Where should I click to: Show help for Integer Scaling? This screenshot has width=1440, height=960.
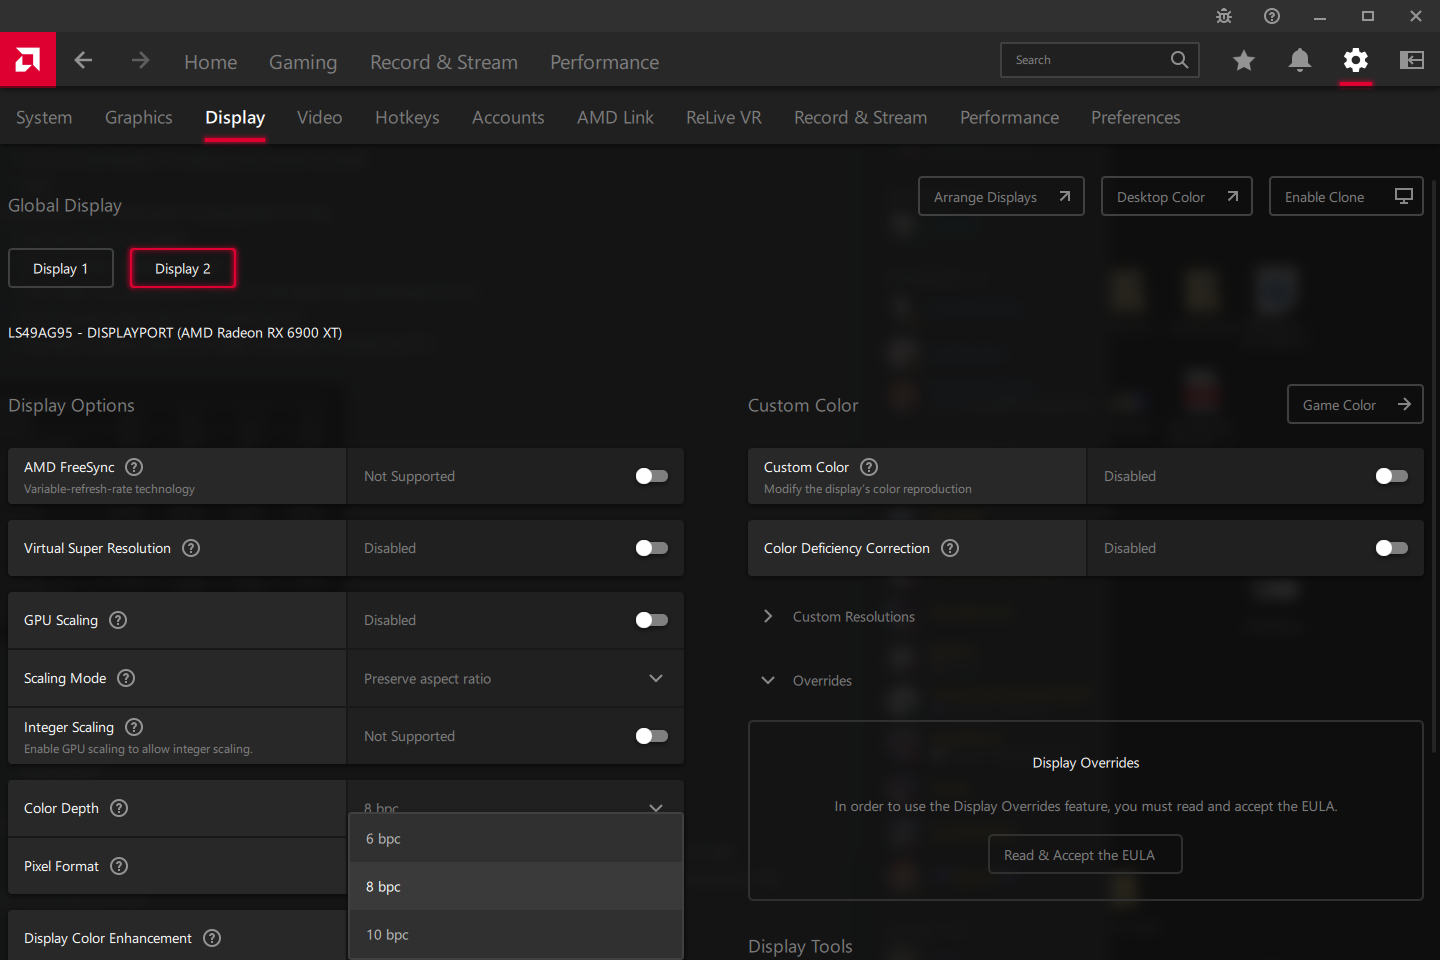[x=134, y=727]
